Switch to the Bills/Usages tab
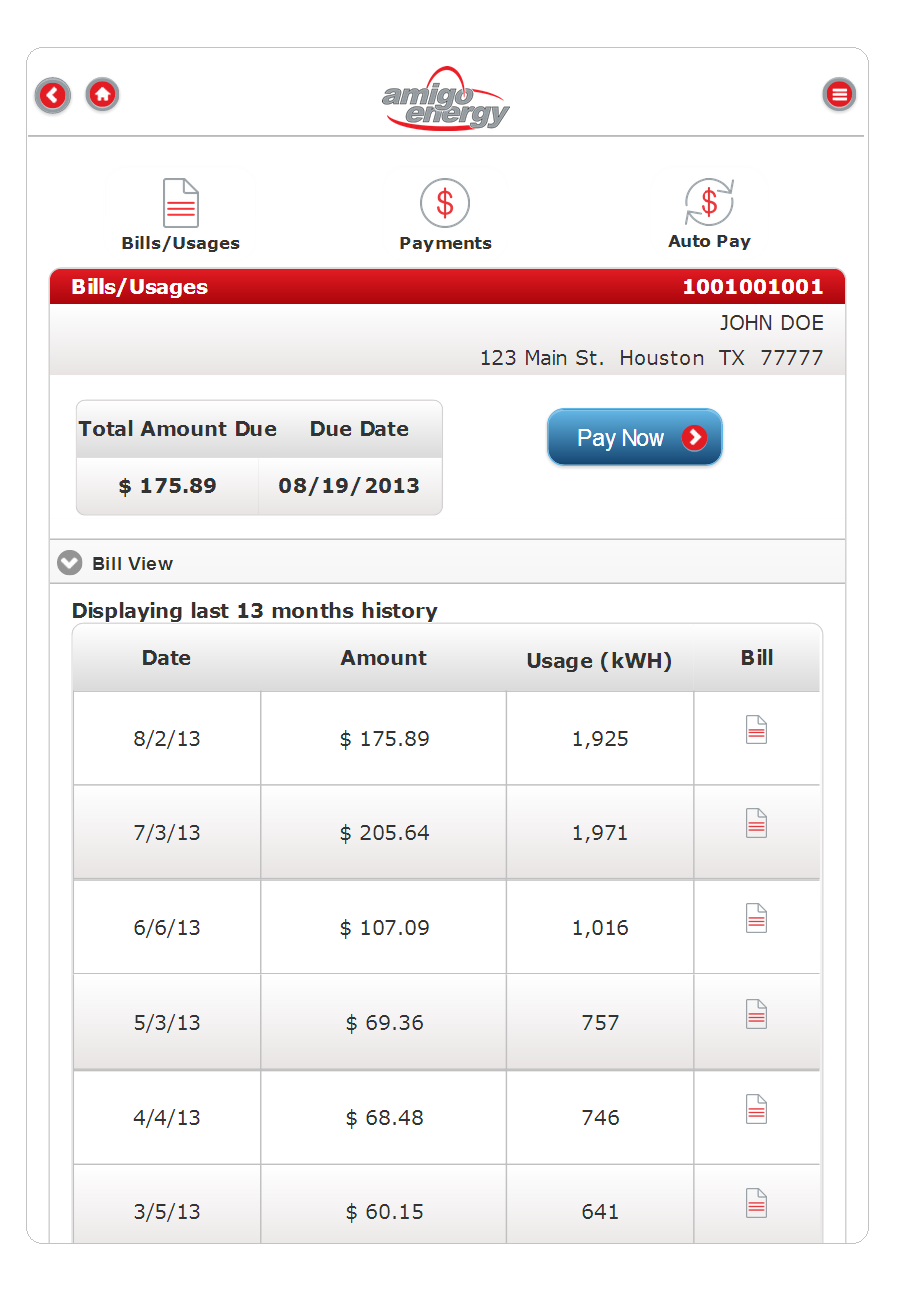Viewport: 897px width, 1300px height. click(181, 215)
